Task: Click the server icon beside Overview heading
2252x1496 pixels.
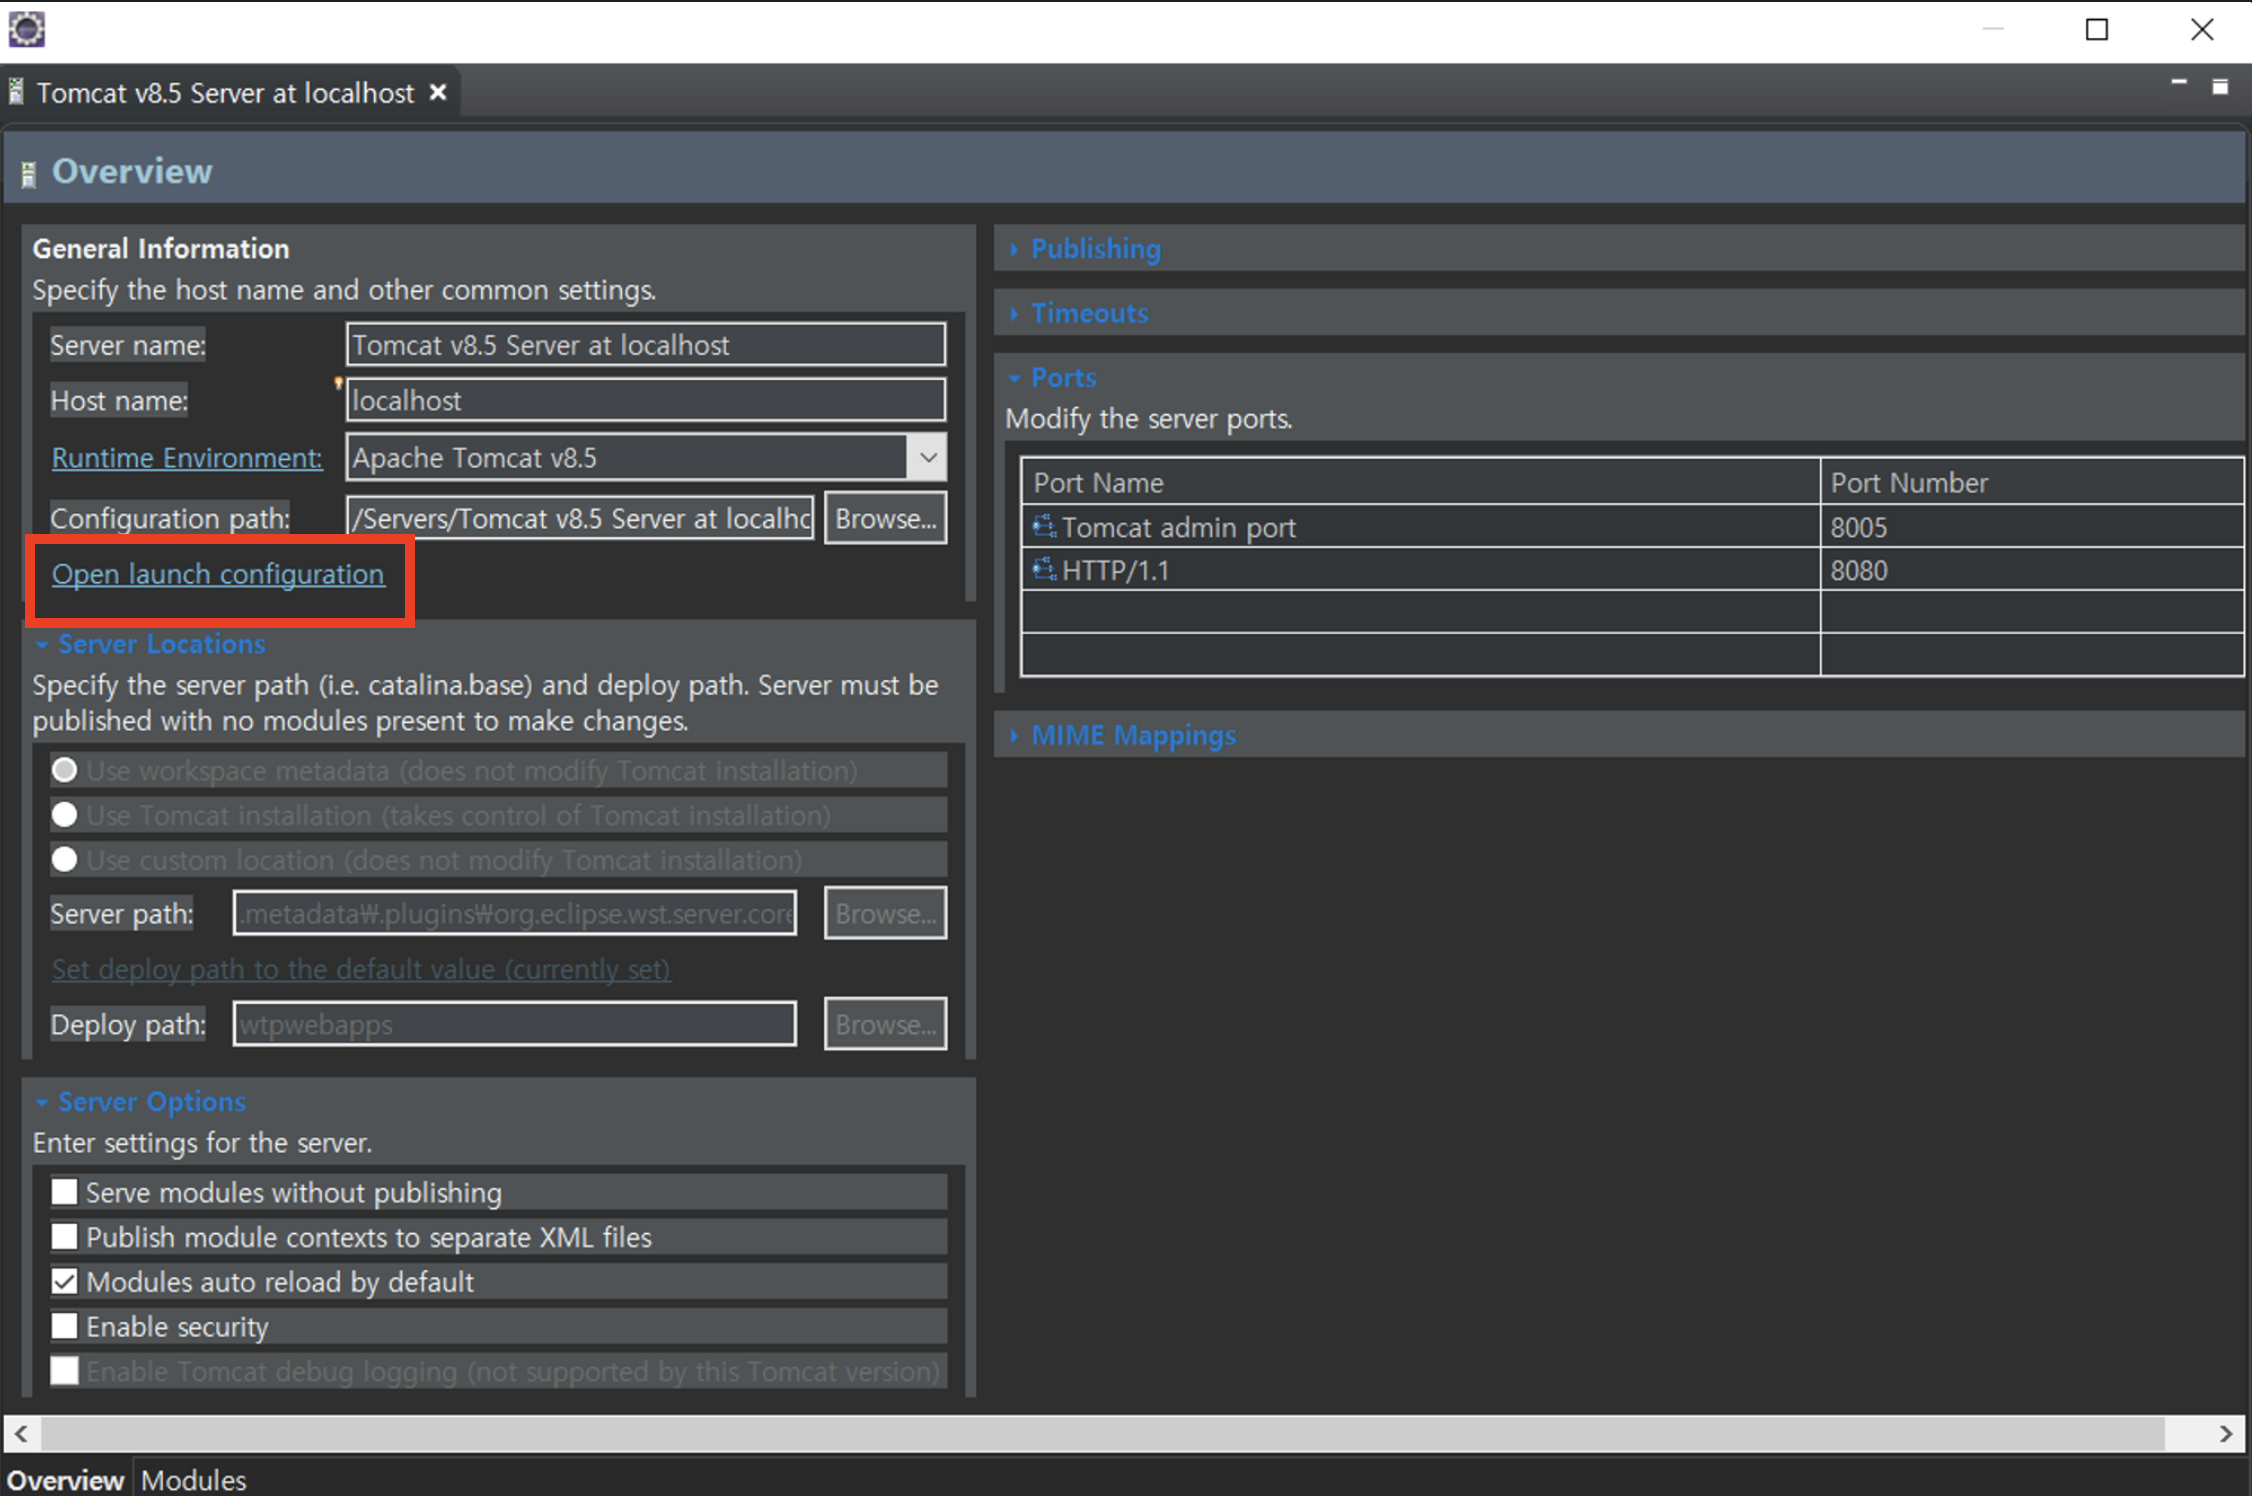Action: (29, 173)
